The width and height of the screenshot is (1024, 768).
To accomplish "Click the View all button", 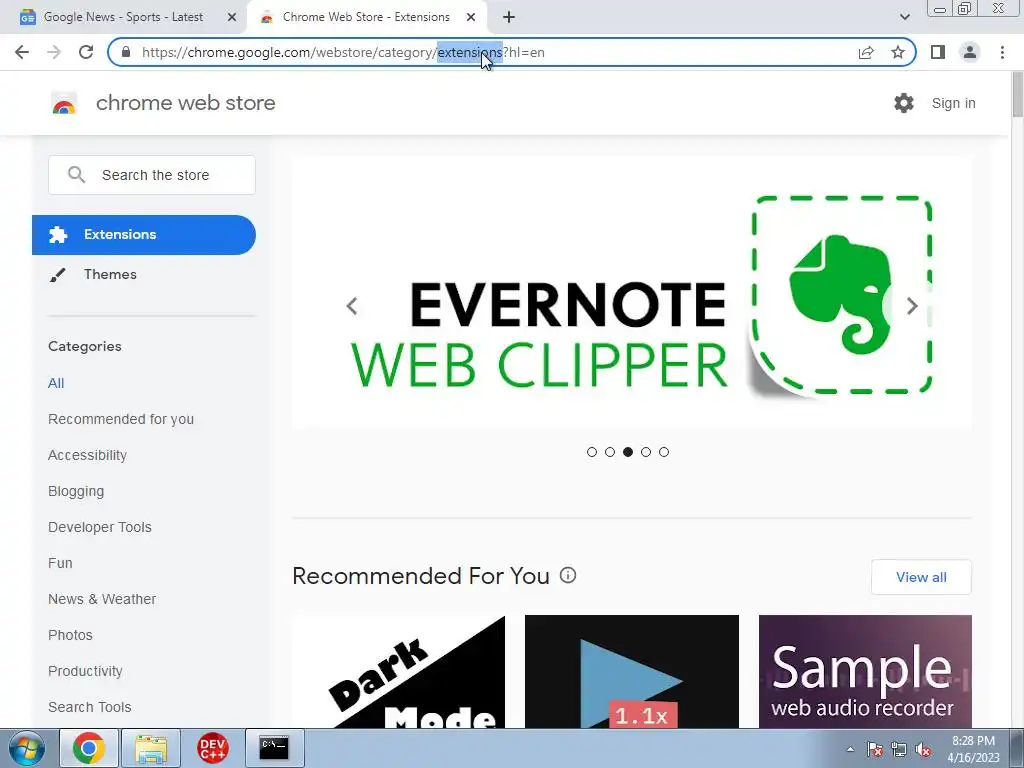I will coord(921,577).
